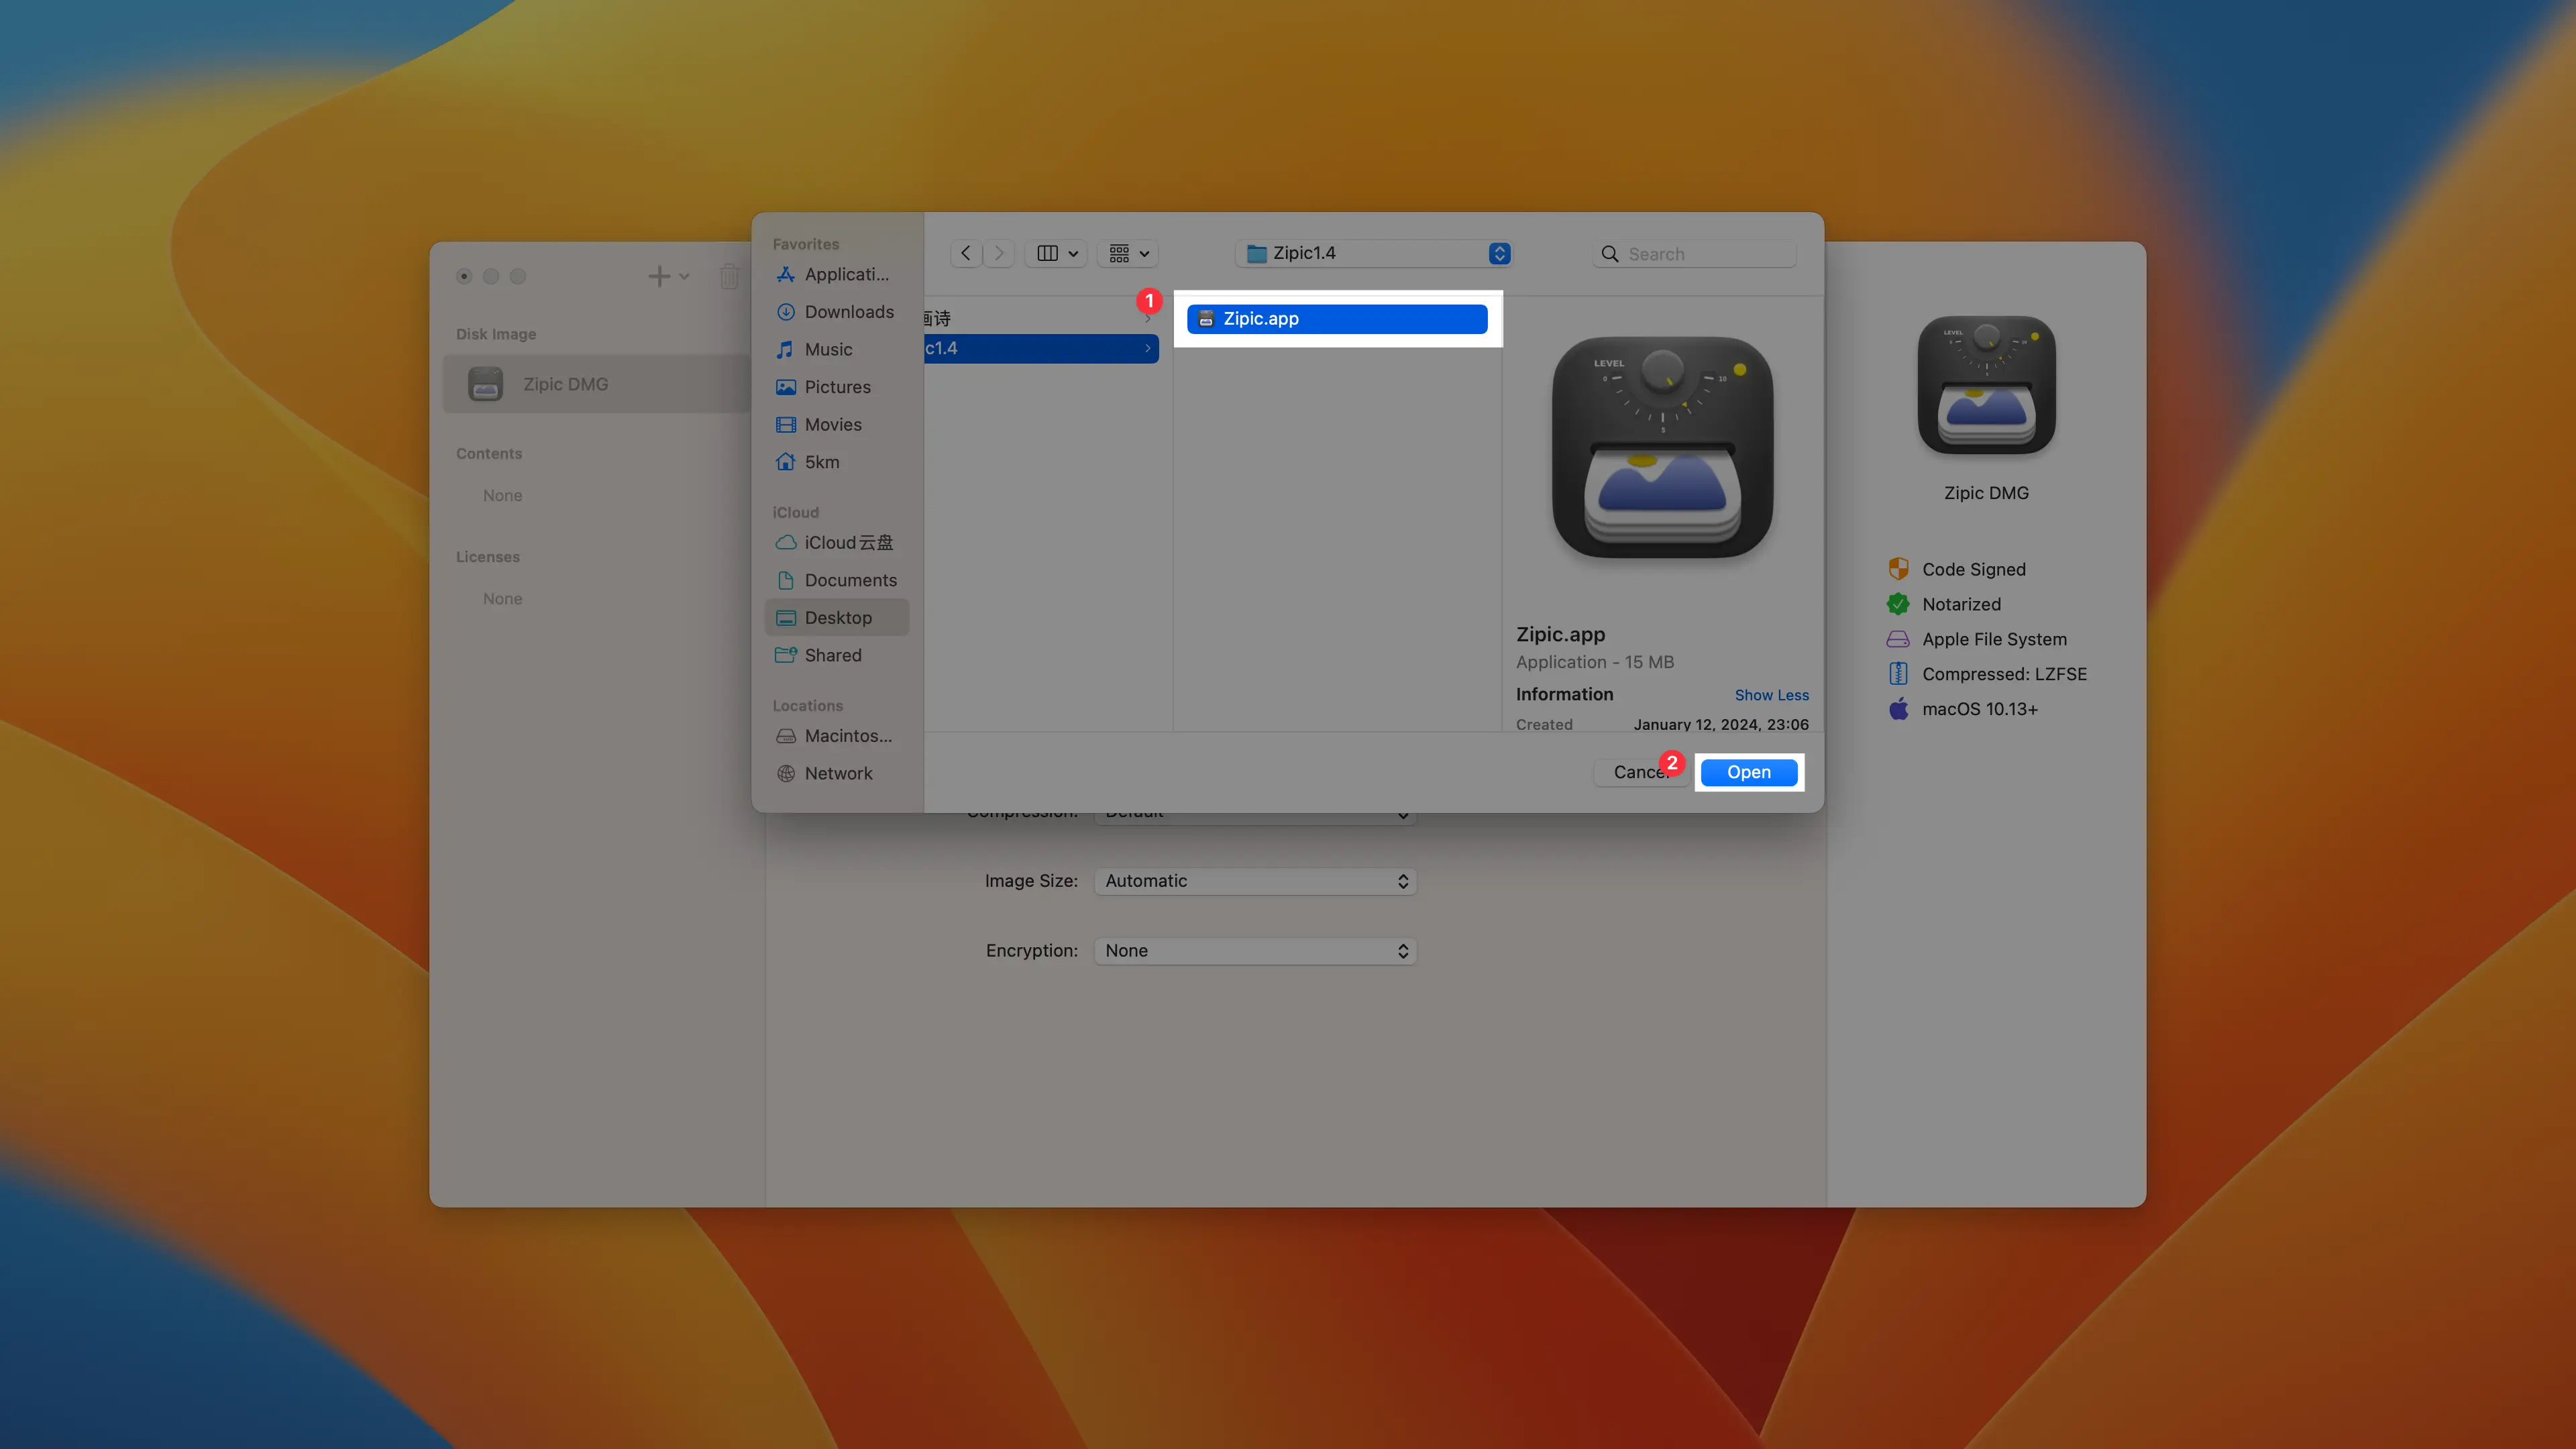Click the "Application - 15 MB" text

click(x=1594, y=662)
